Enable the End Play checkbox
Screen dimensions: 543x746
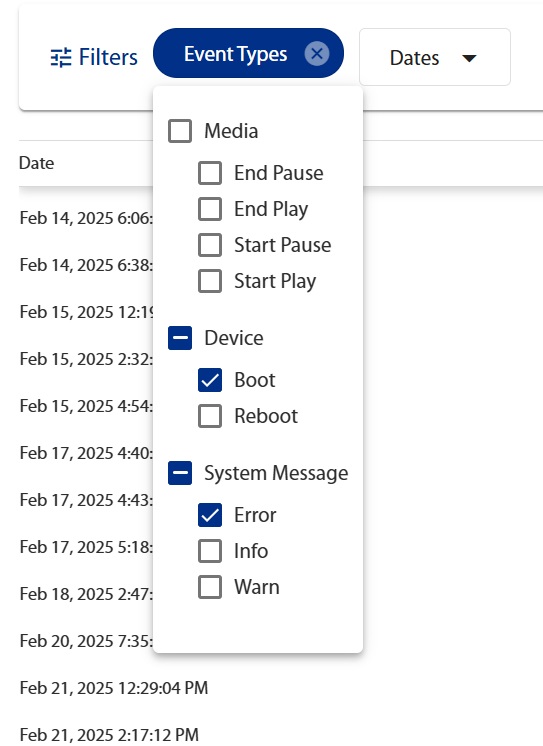[210, 209]
